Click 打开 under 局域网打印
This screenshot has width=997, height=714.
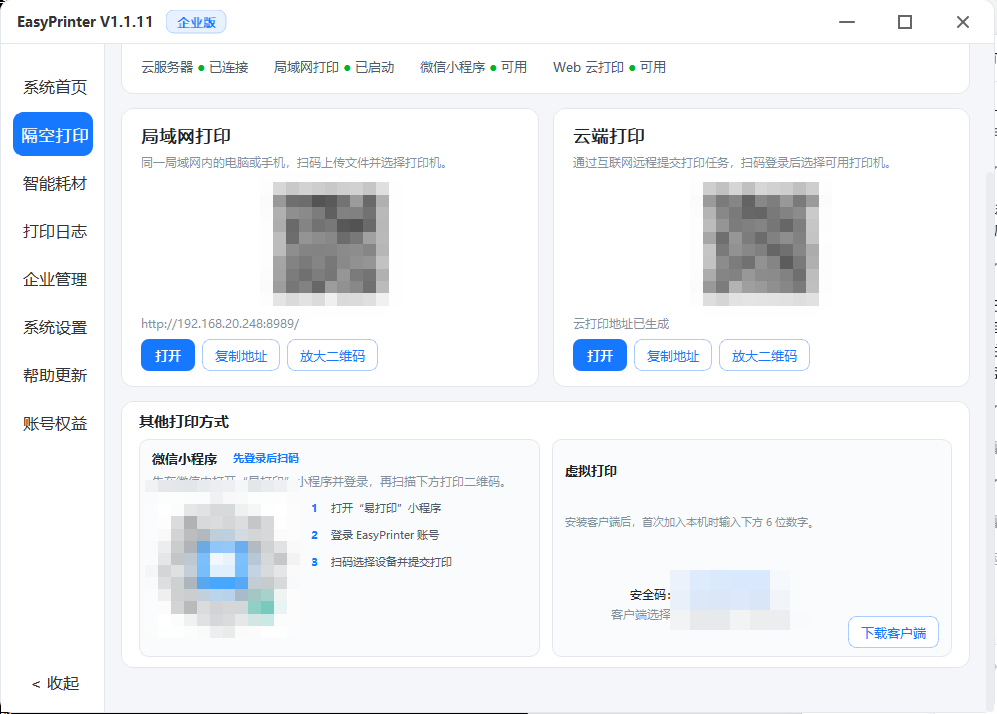[168, 355]
